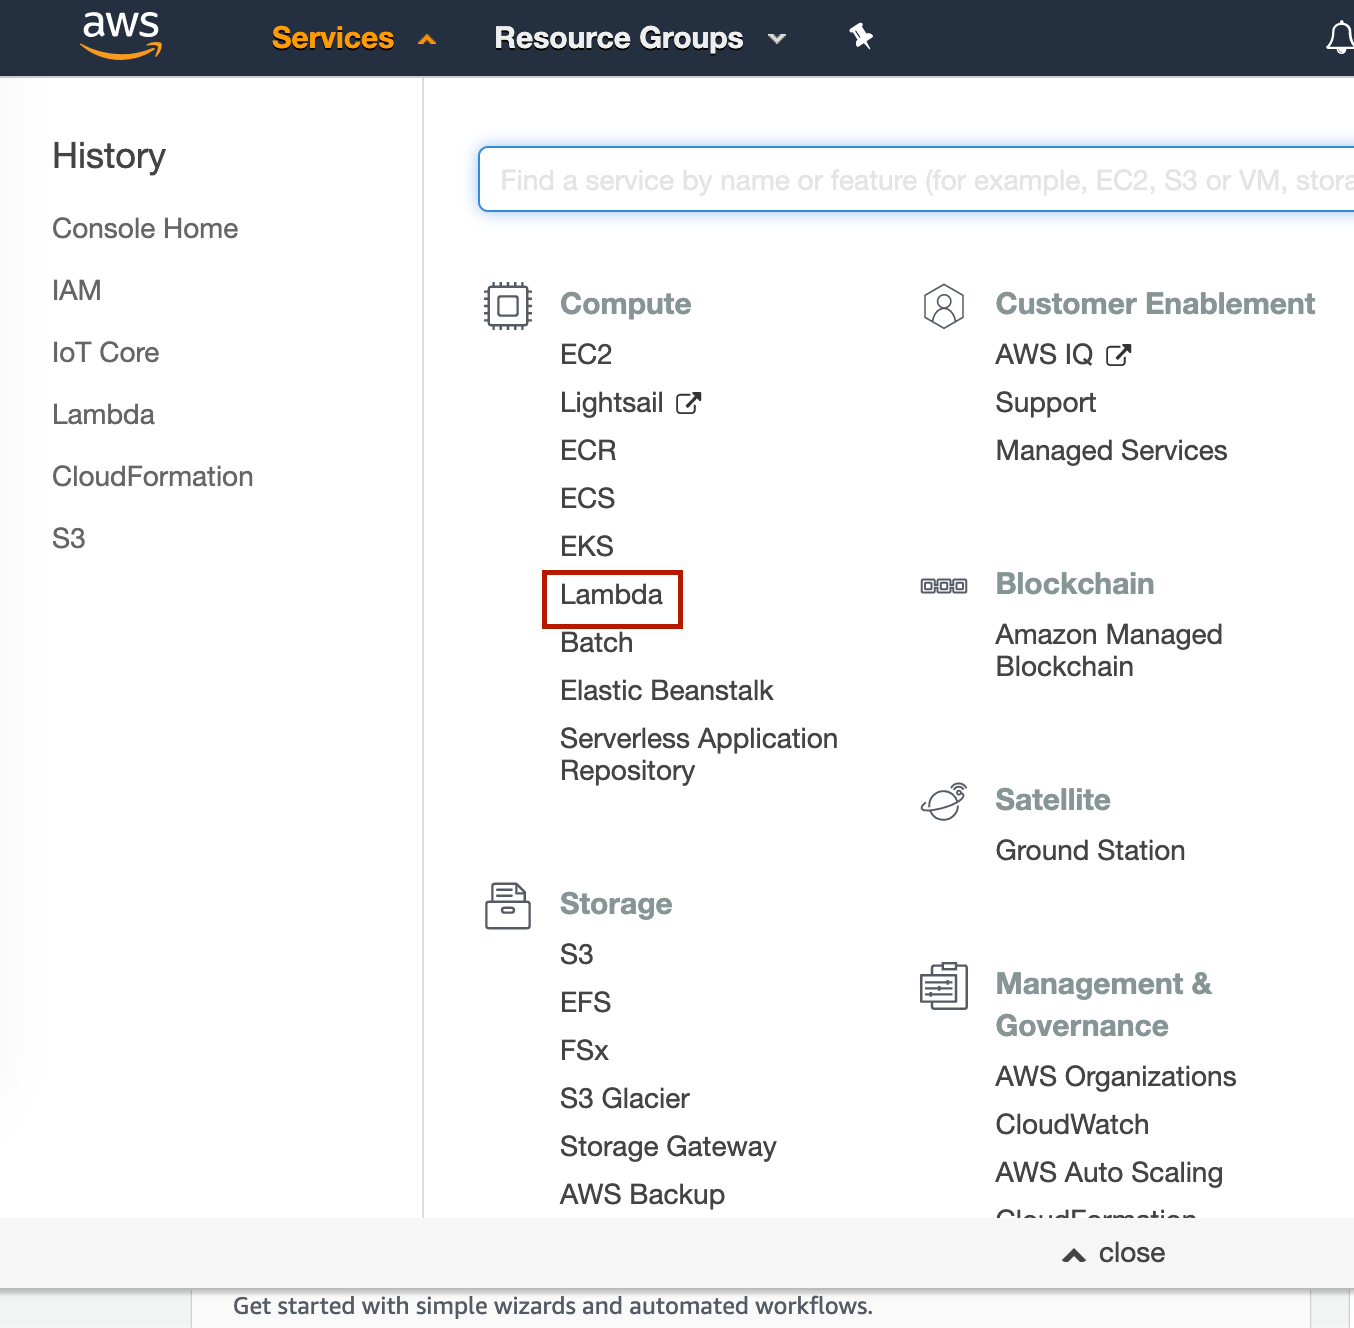This screenshot has height=1328, width=1354.
Task: Open Lambda under the Compute section
Action: [611, 595]
